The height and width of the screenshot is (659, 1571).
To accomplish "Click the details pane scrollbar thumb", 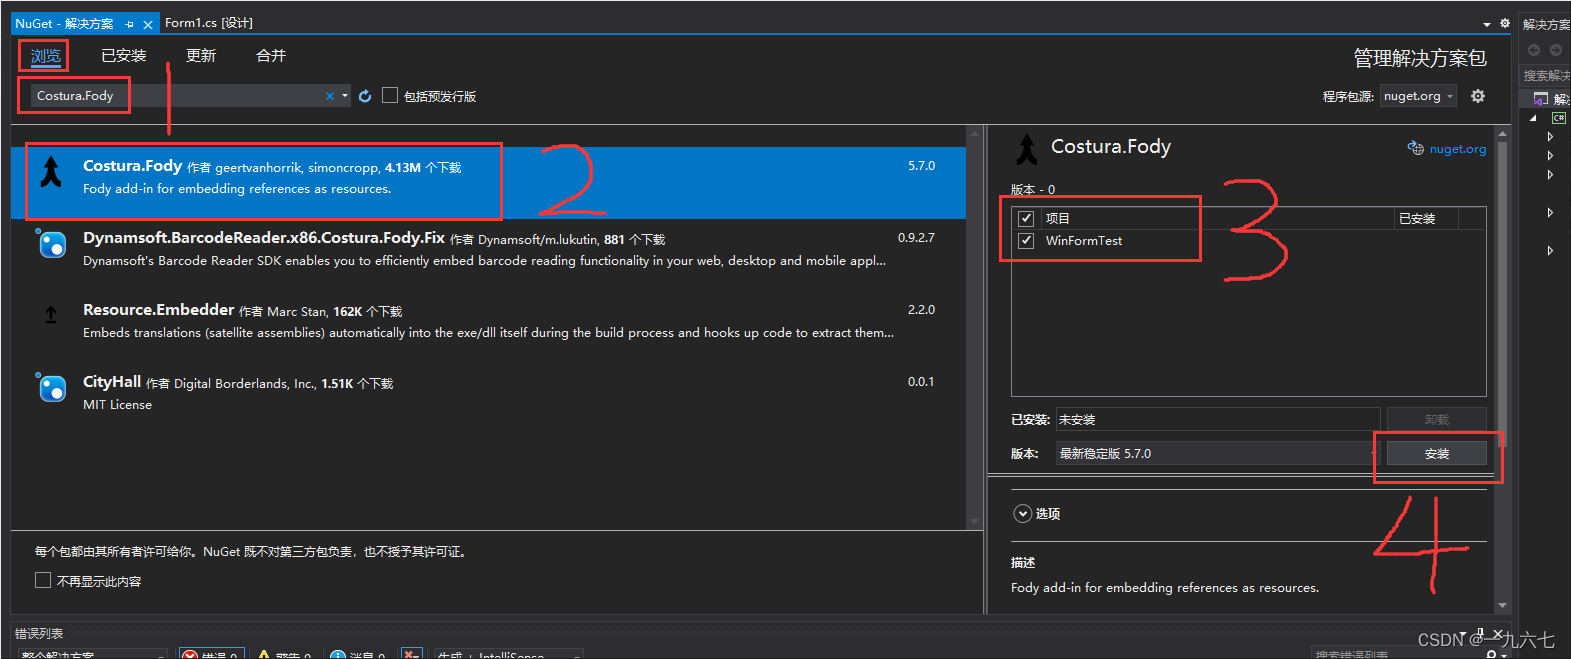I will [x=1502, y=295].
